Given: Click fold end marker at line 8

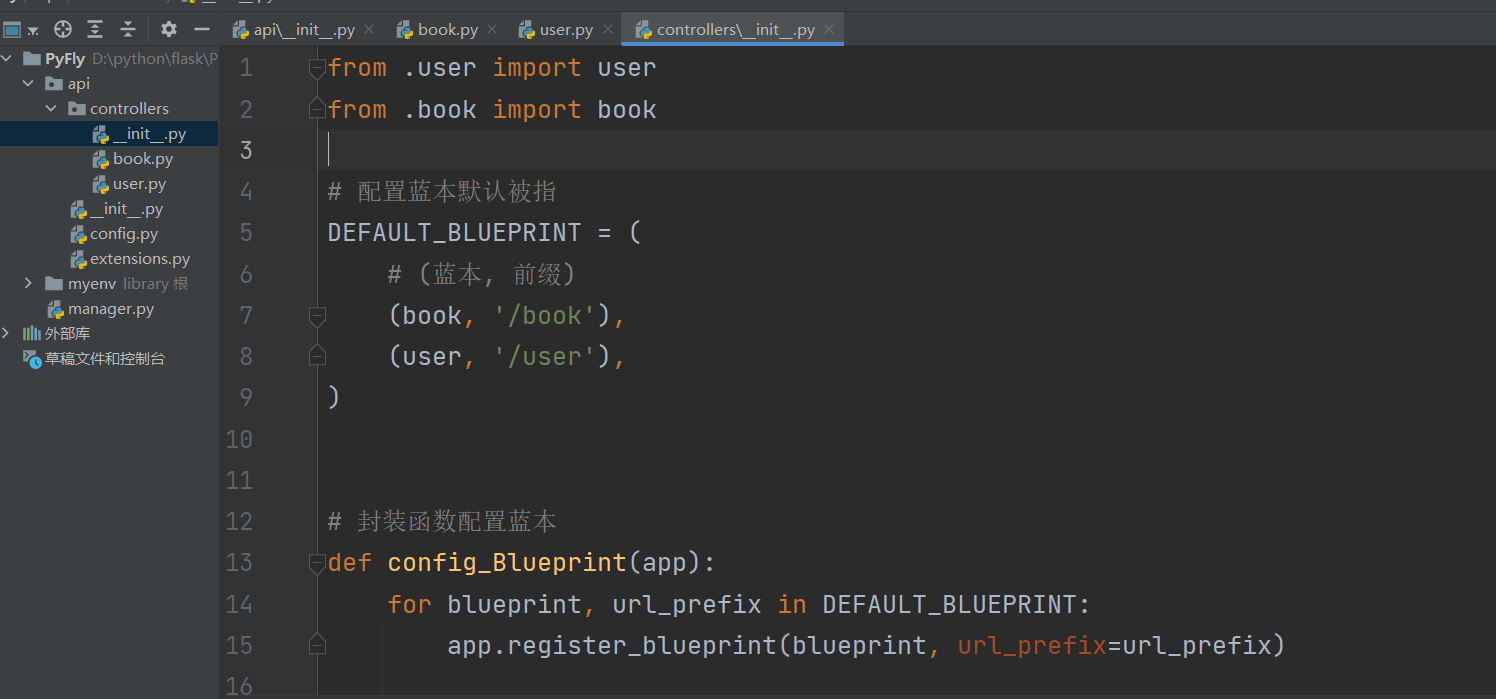Looking at the screenshot, I should [317, 354].
